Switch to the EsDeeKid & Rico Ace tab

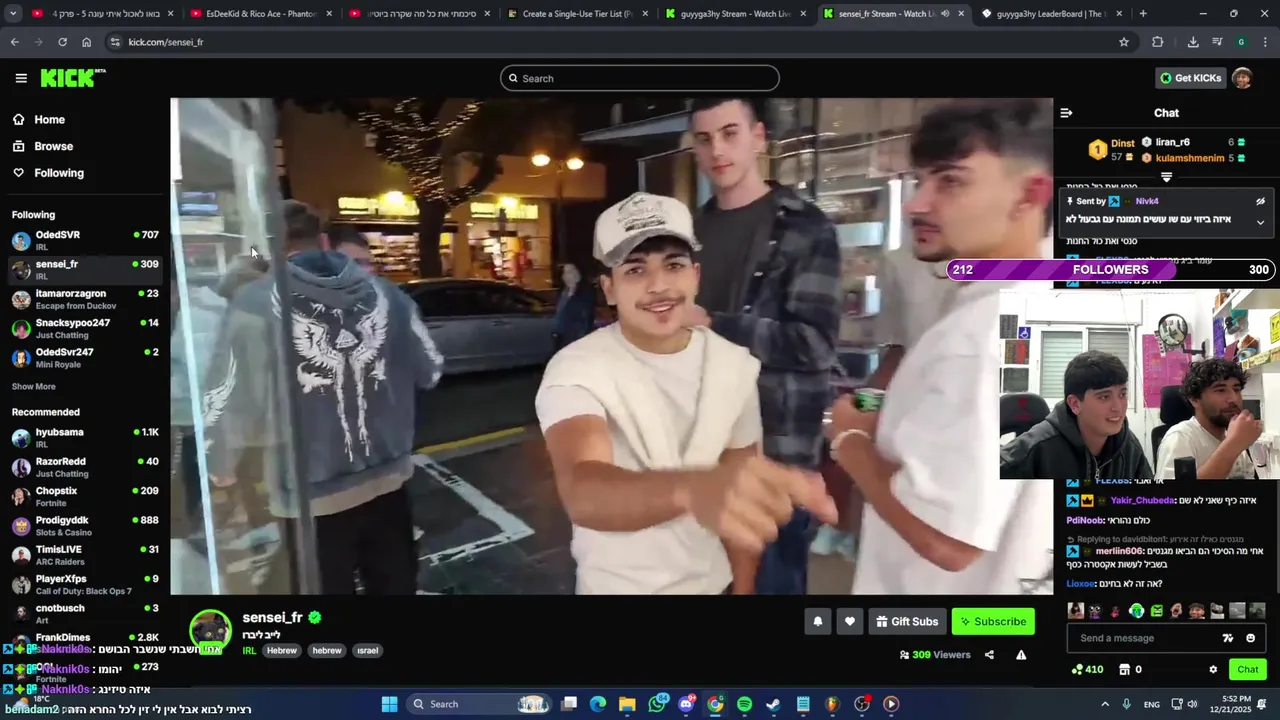pyautogui.click(x=261, y=14)
